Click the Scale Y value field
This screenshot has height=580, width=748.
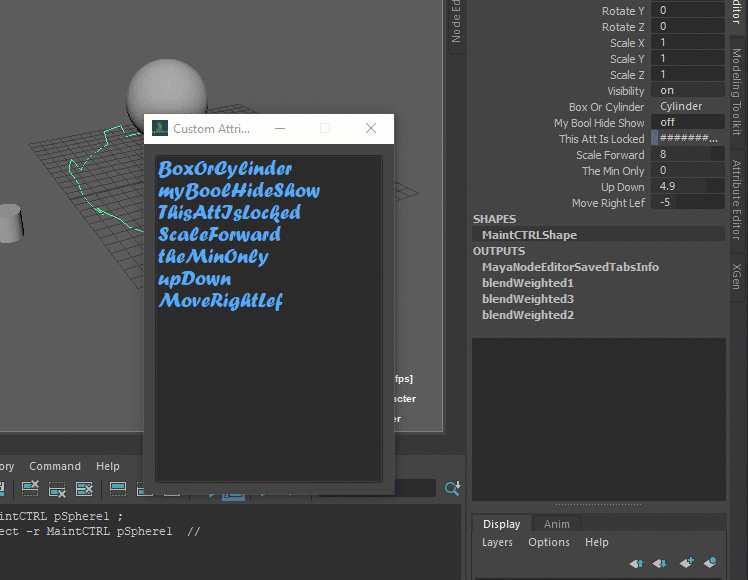[688, 58]
